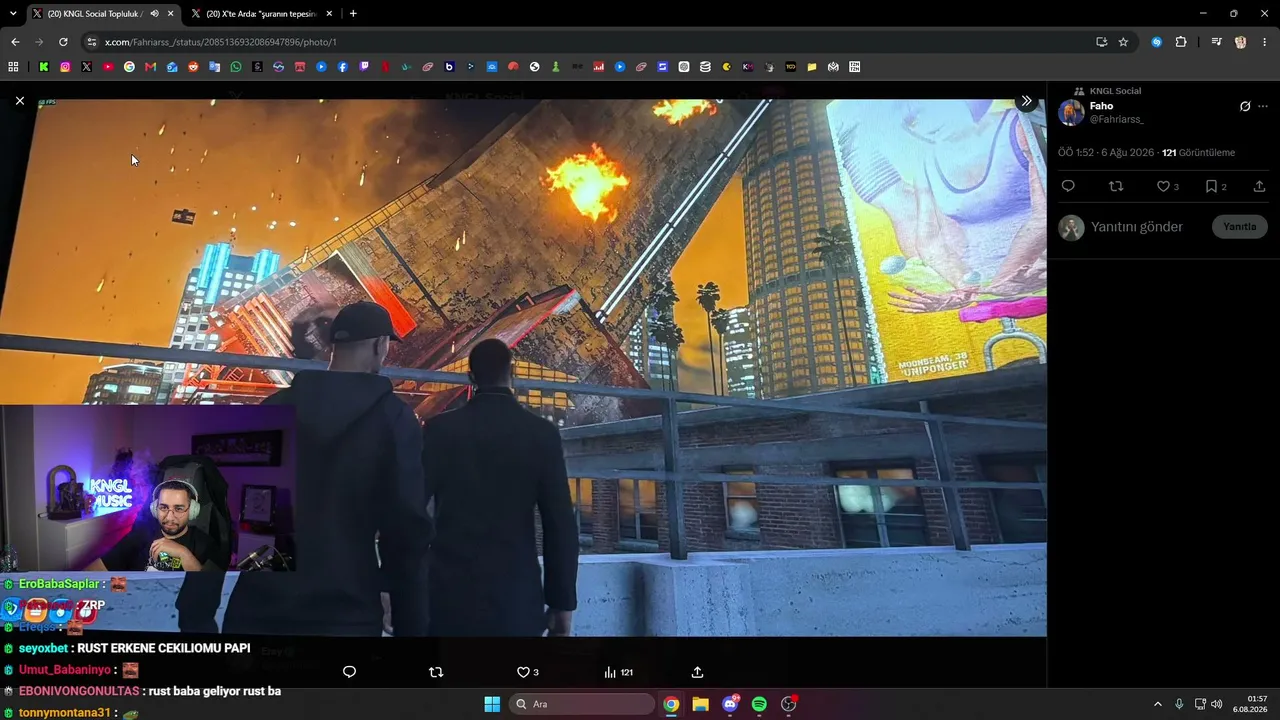This screenshot has width=1280, height=720.
Task: Show hidden system tray icons
Action: [1158, 704]
